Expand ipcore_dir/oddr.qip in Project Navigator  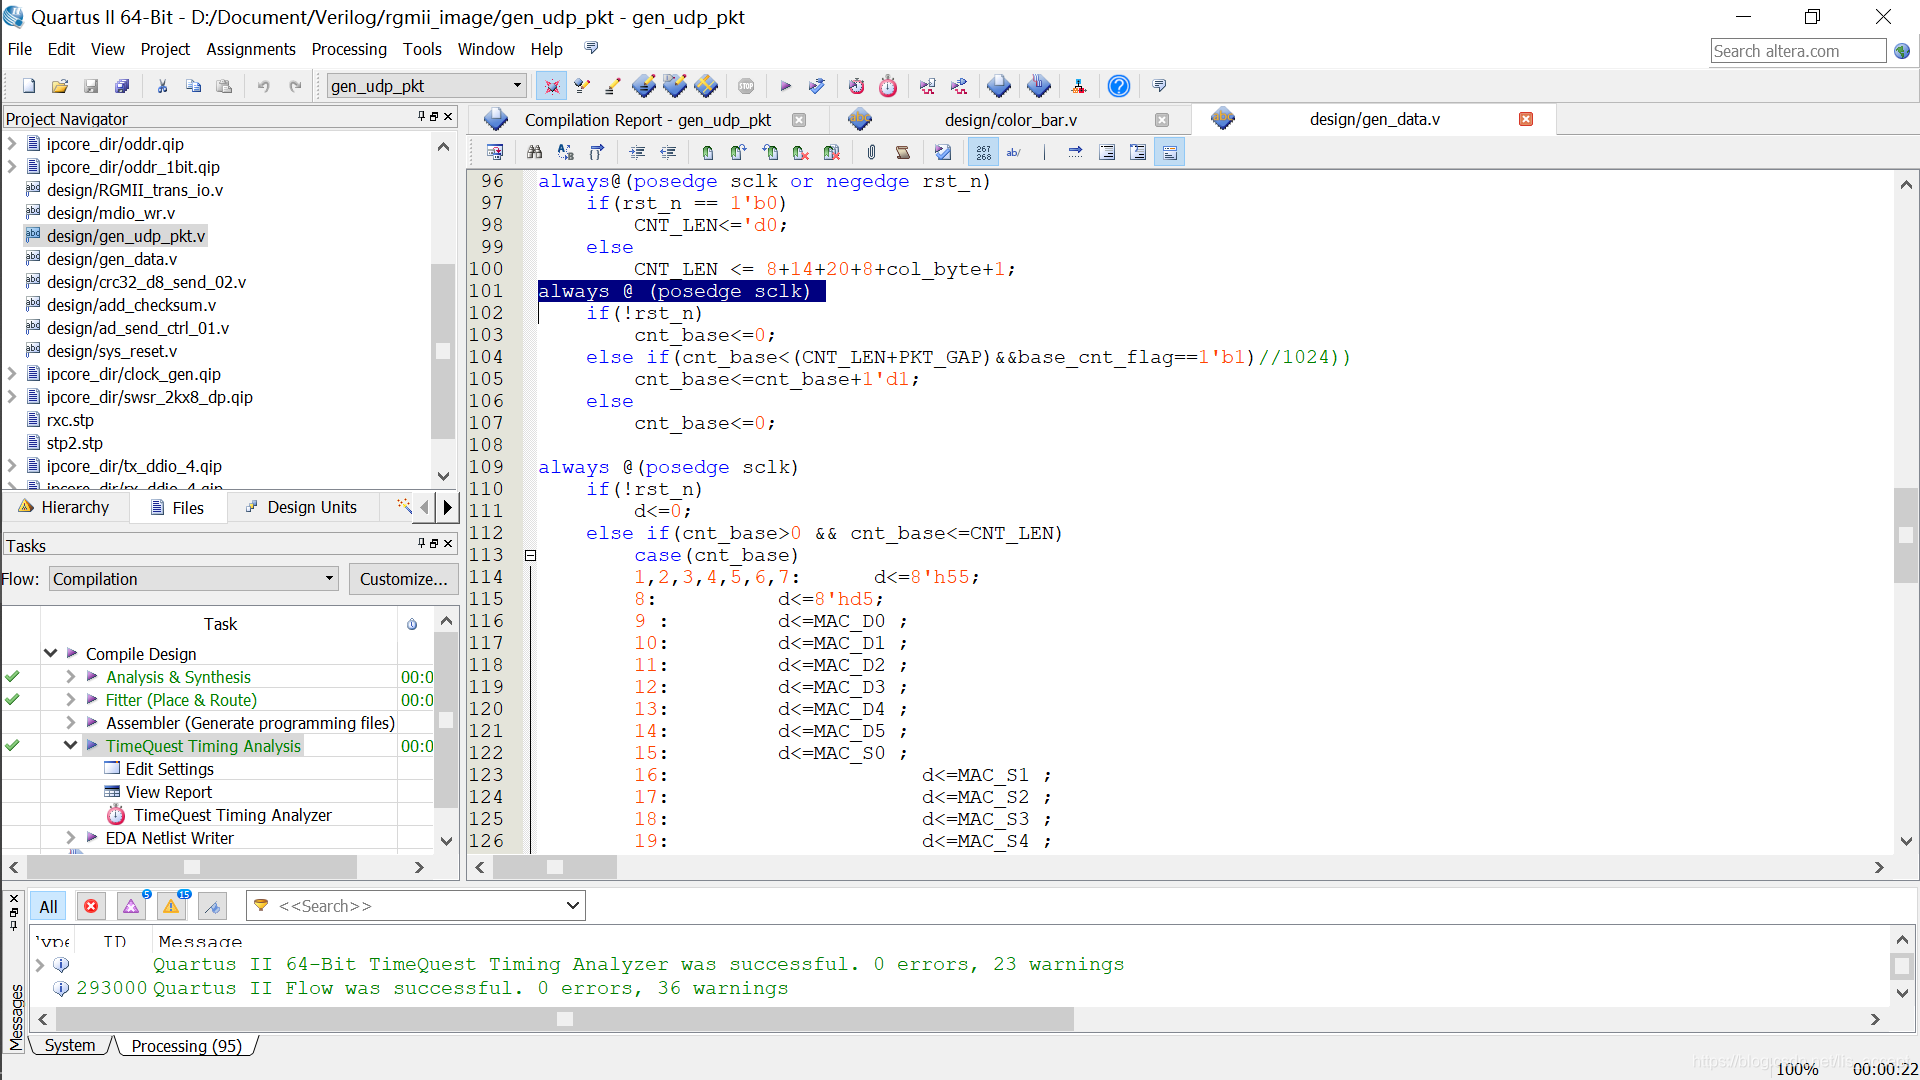pos(12,144)
